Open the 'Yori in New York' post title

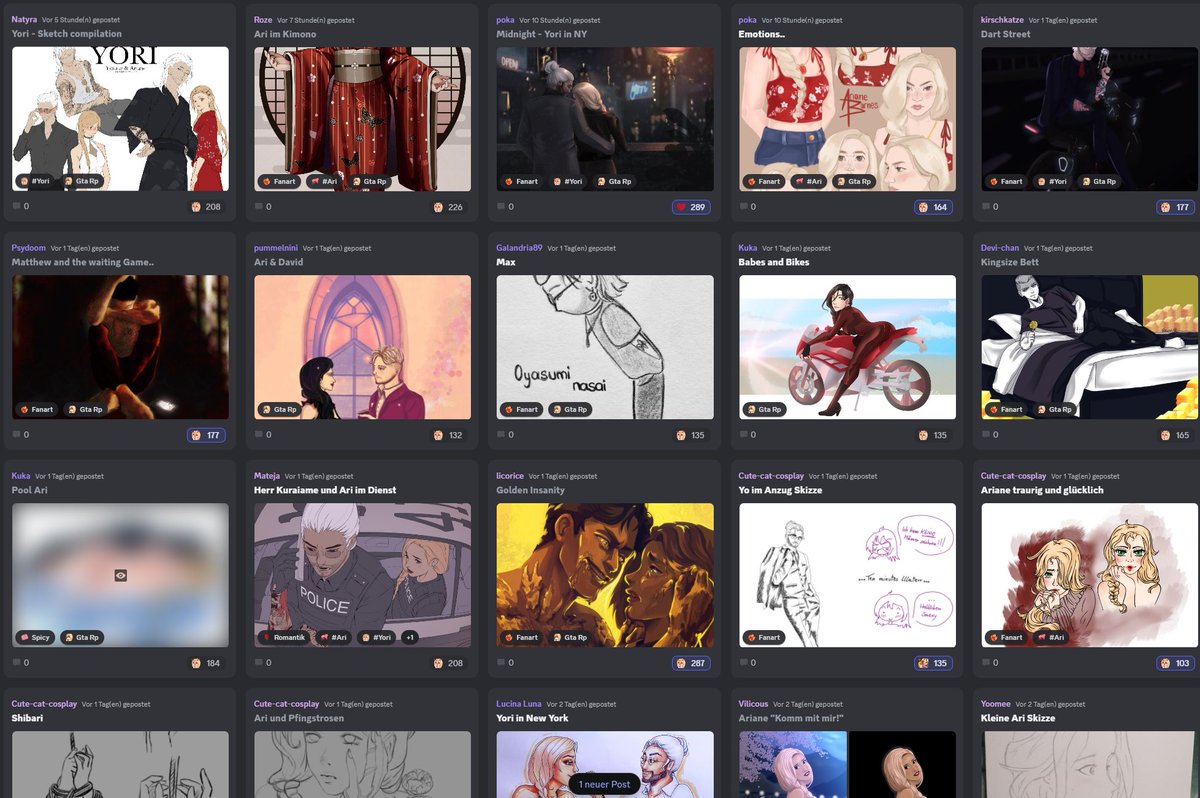(x=532, y=718)
